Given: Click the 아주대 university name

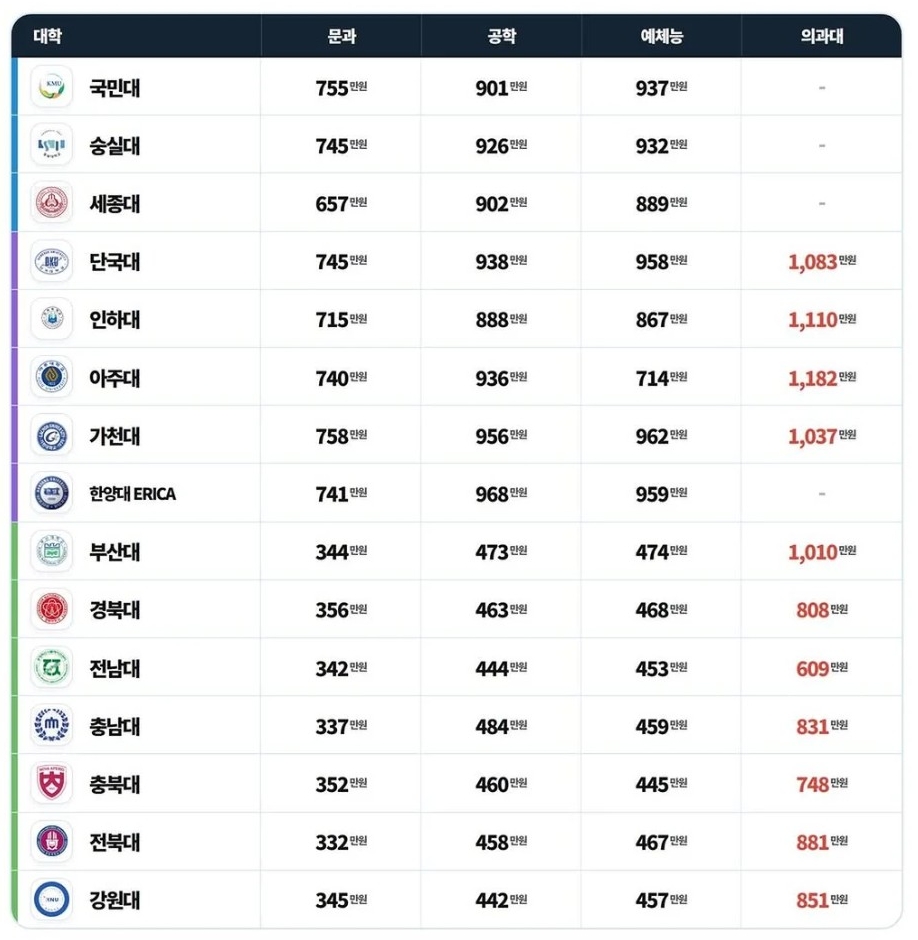Looking at the screenshot, I should tap(115, 378).
